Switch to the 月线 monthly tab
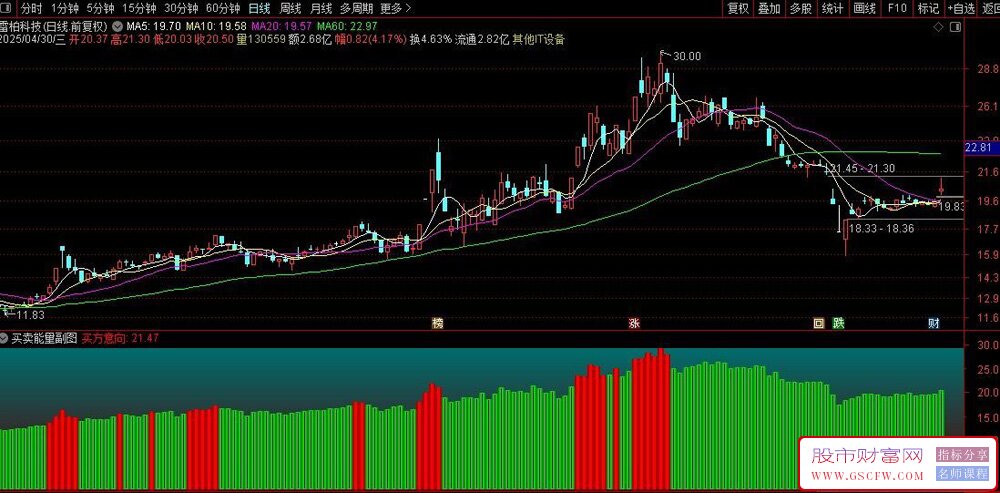Screen dimensions: 1000x493 [x=321, y=8]
